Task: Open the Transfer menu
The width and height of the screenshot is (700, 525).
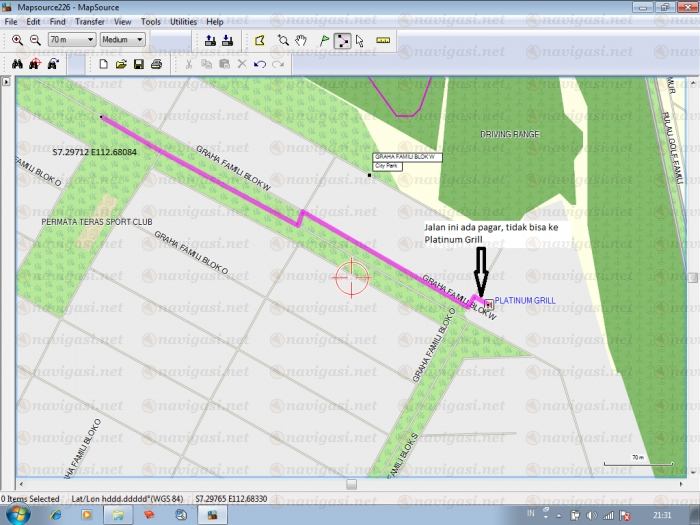Action: 89,21
